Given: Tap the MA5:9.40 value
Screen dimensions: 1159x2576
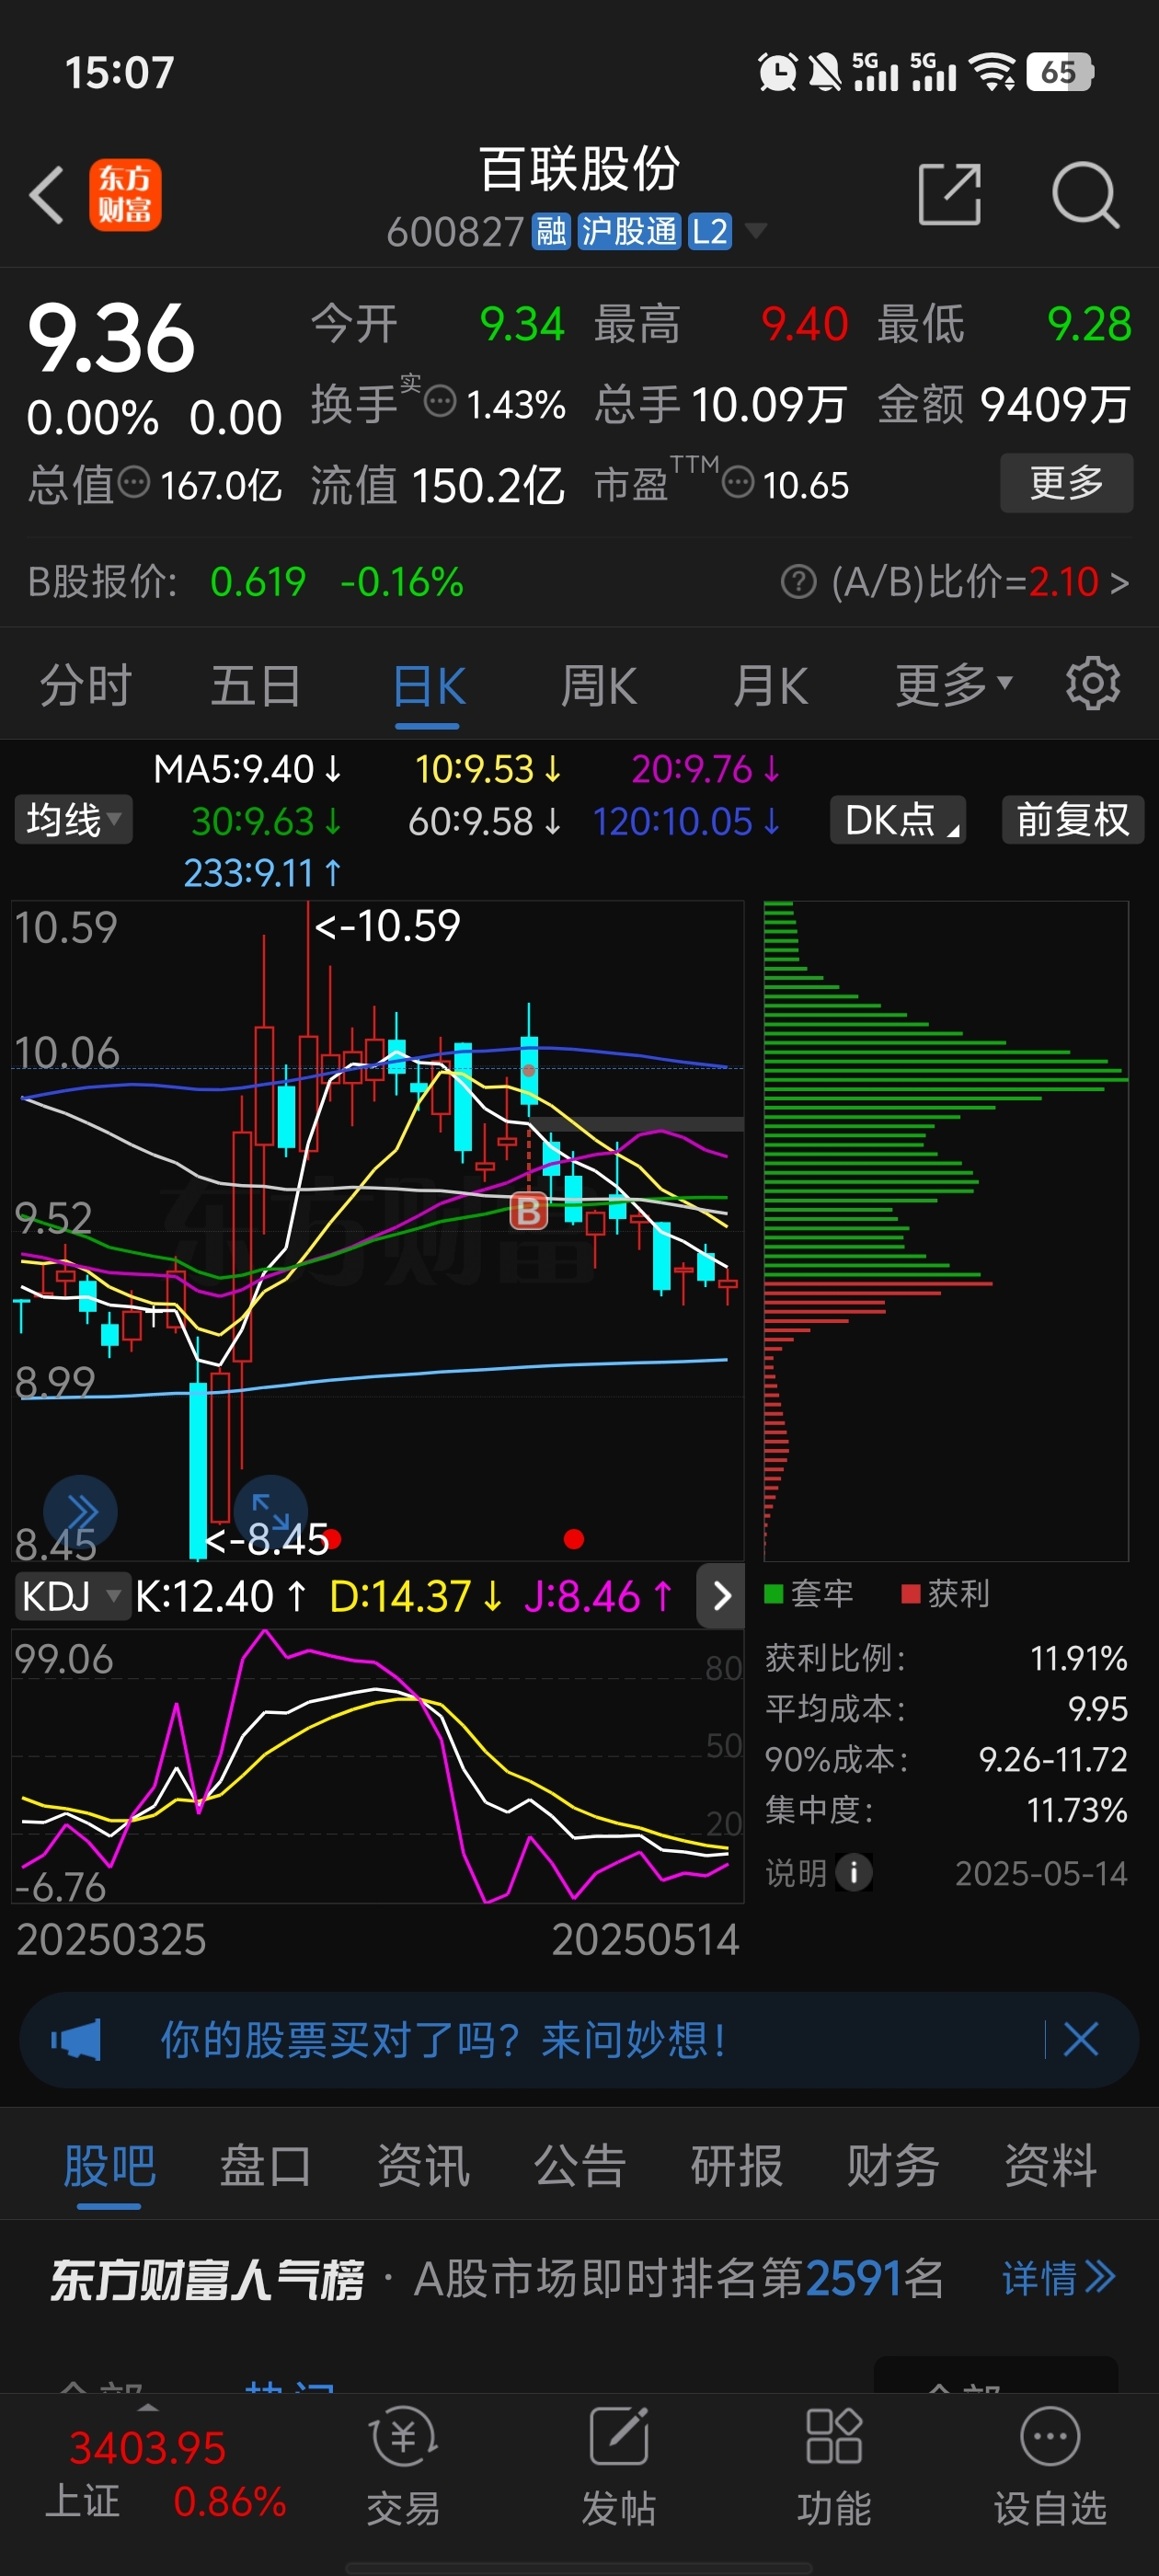Looking at the screenshot, I should pyautogui.click(x=247, y=769).
